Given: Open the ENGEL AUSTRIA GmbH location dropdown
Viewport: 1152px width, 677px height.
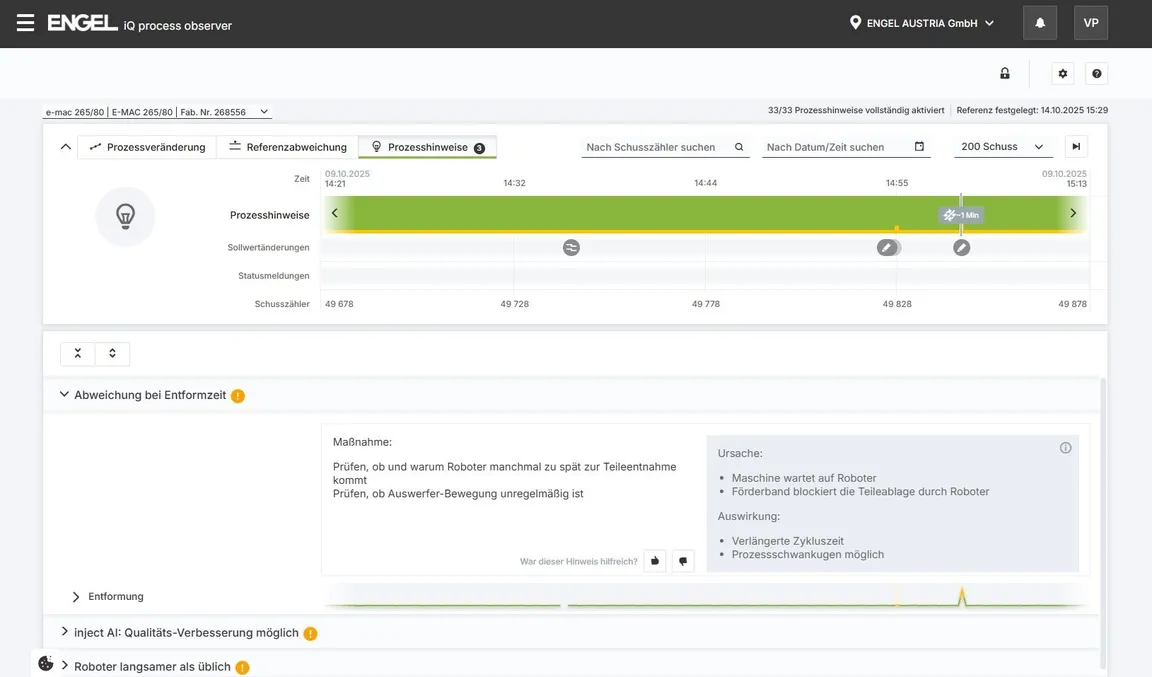Looking at the screenshot, I should tap(922, 23).
